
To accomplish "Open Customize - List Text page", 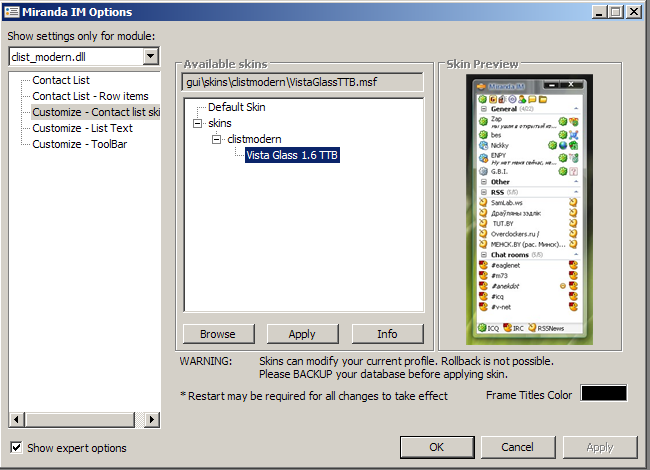I will click(x=82, y=128).
